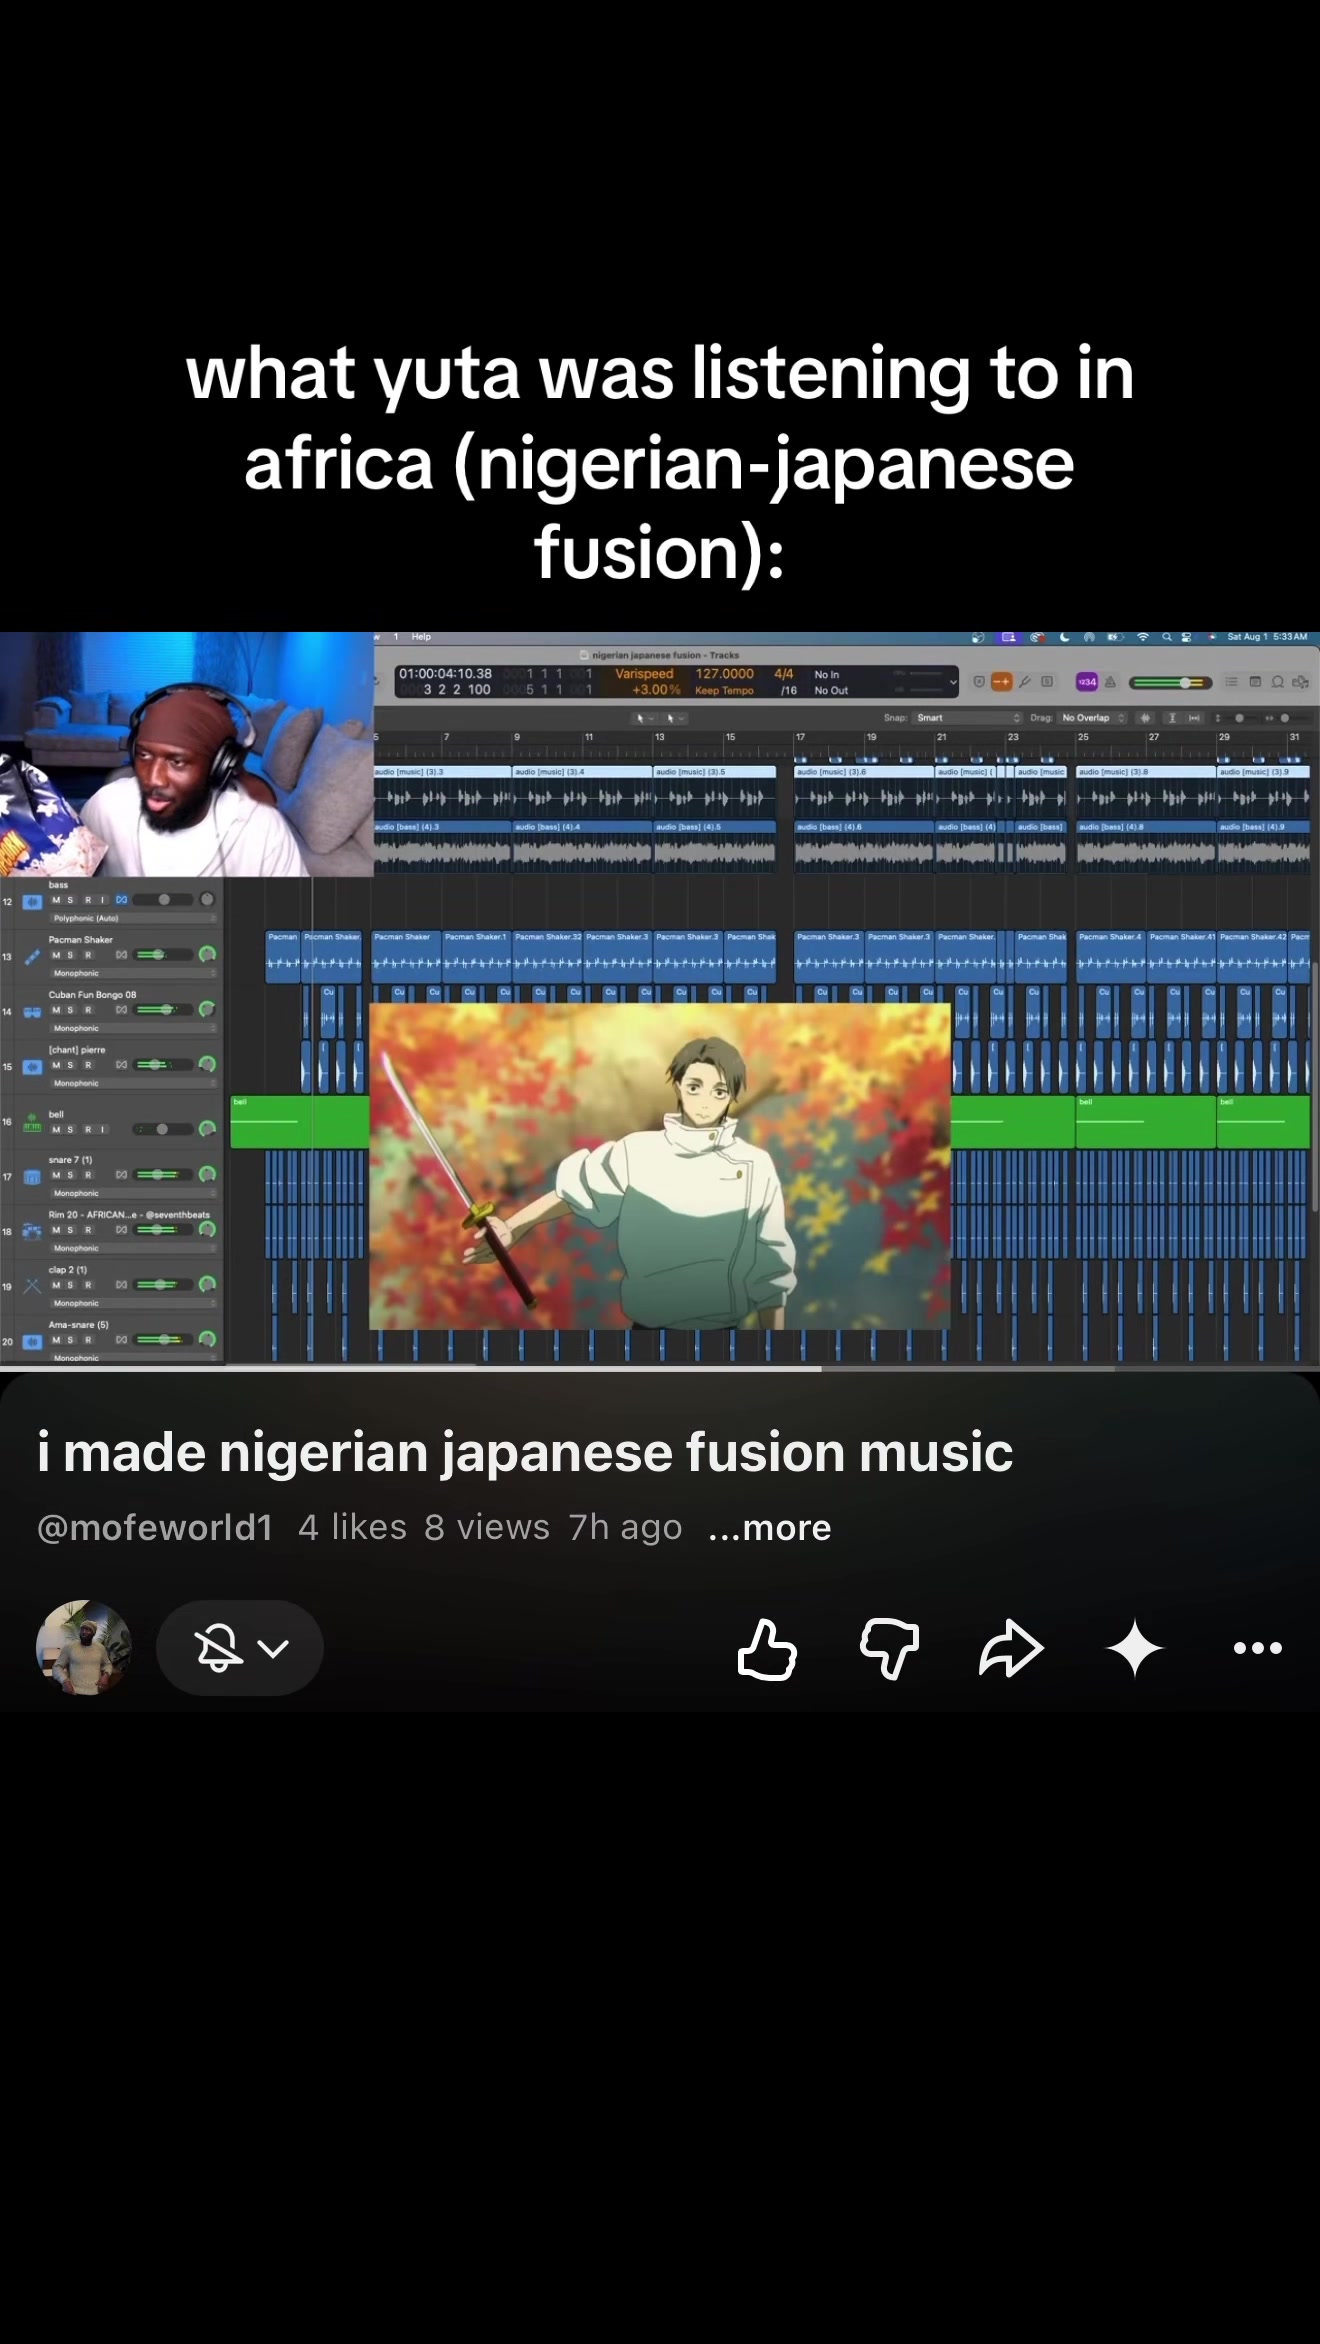Click the Cuban Fun Bongo track icon

[x=32, y=1011]
